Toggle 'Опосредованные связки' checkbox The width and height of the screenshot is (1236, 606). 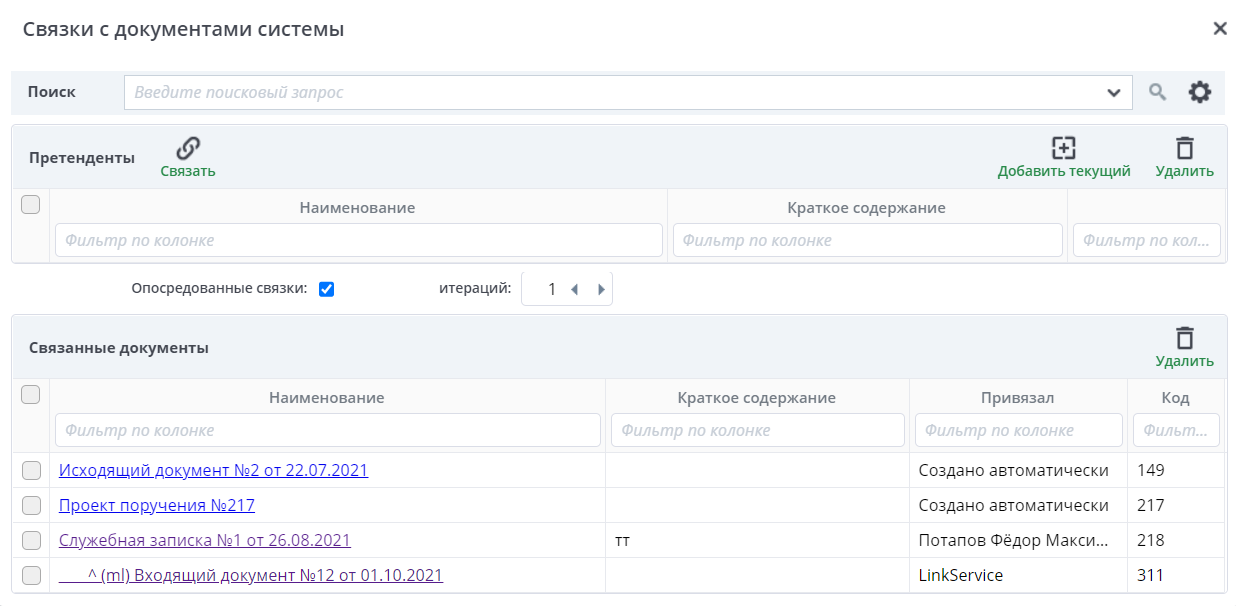[x=326, y=289]
